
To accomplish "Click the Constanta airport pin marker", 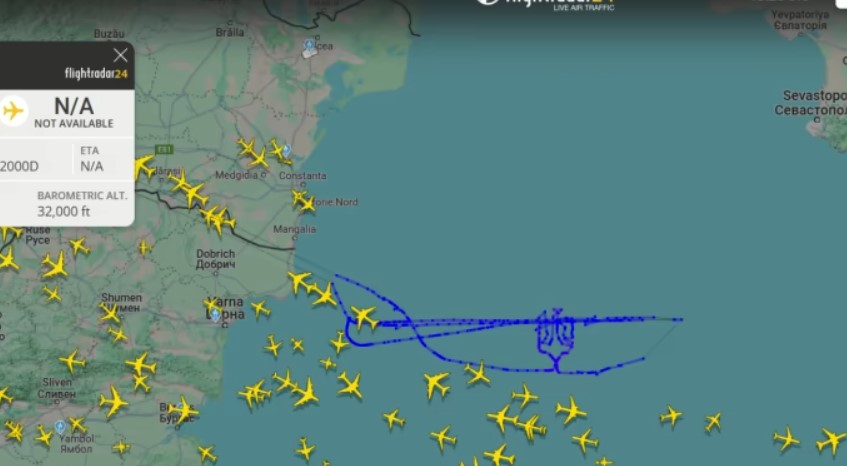I will pyautogui.click(x=287, y=150).
